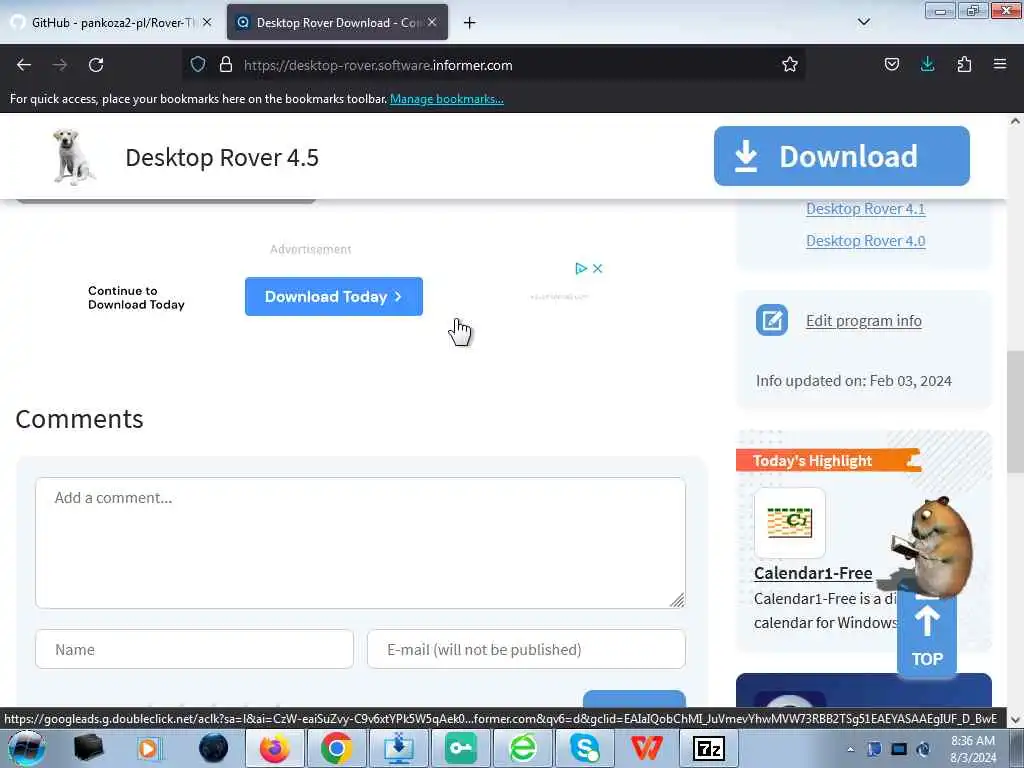Open the Desktop Rover 4.1 link

click(x=865, y=209)
